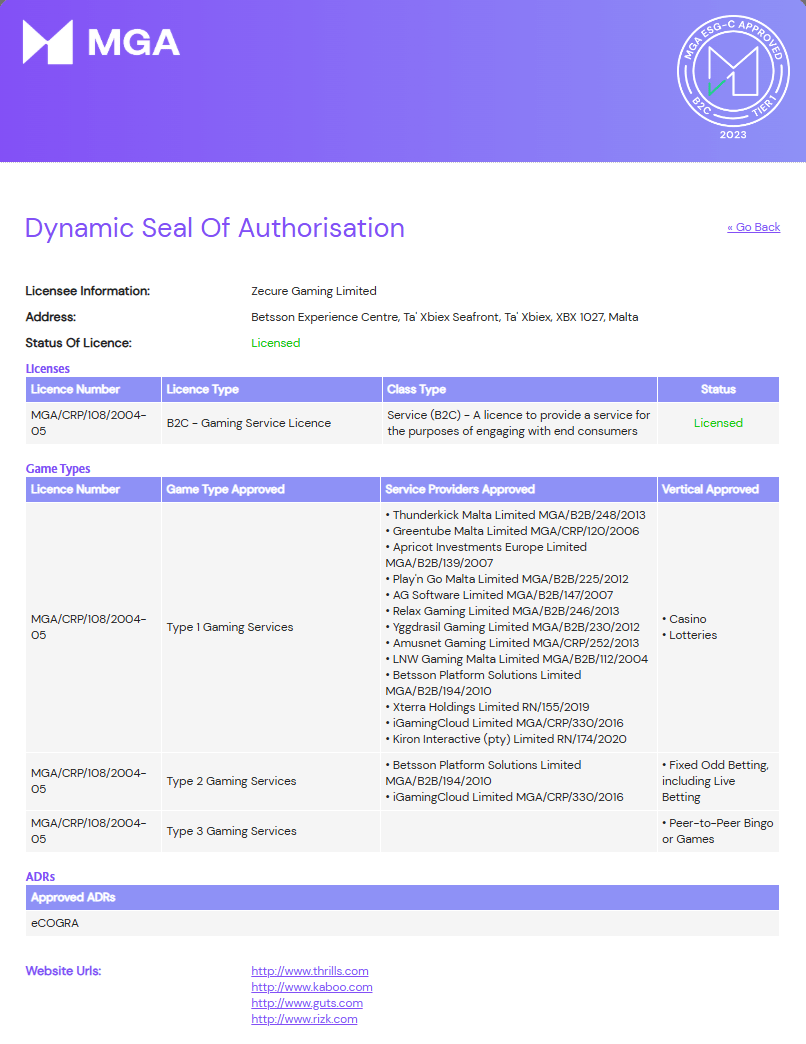
Task: Click the Dynamic Seal Of Authorisation heading
Action: [215, 228]
